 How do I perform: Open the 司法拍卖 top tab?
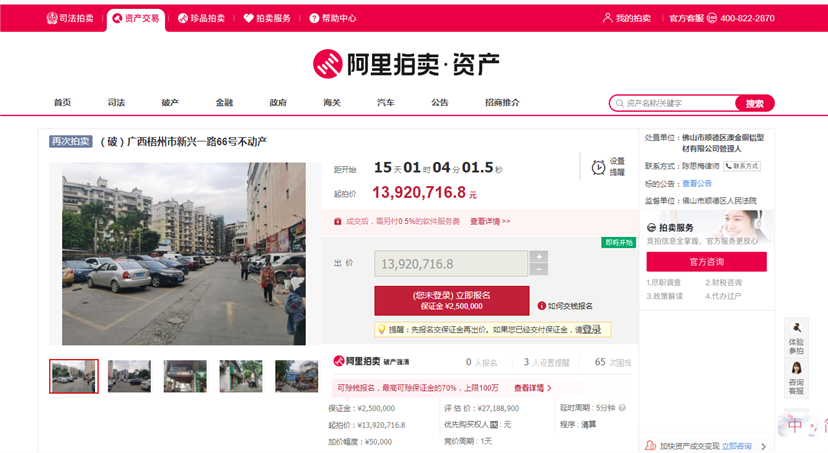point(70,18)
